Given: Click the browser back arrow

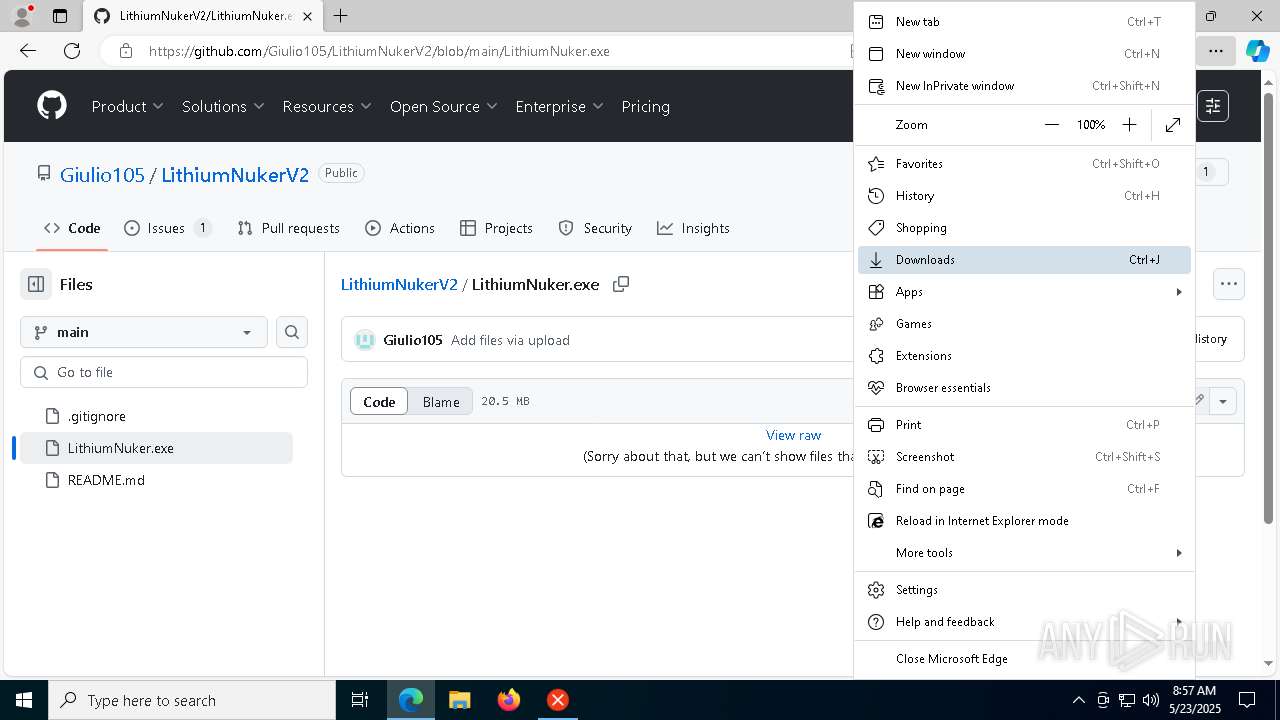Looking at the screenshot, I should click(28, 51).
